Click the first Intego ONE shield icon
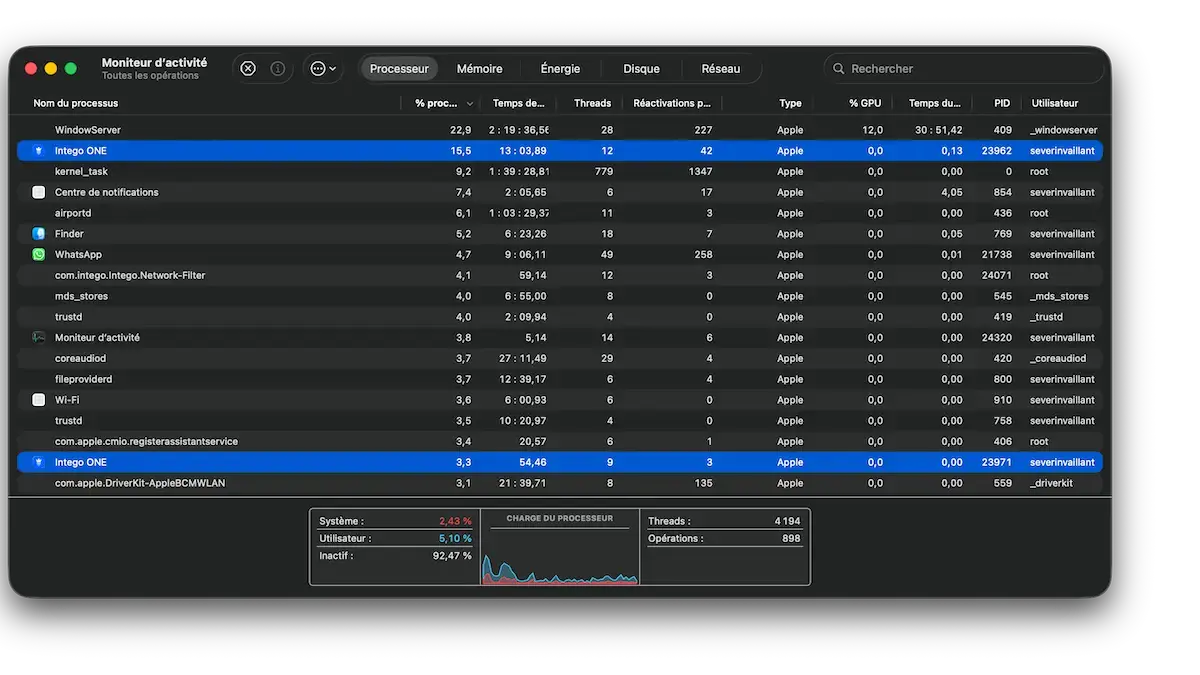 click(38, 151)
